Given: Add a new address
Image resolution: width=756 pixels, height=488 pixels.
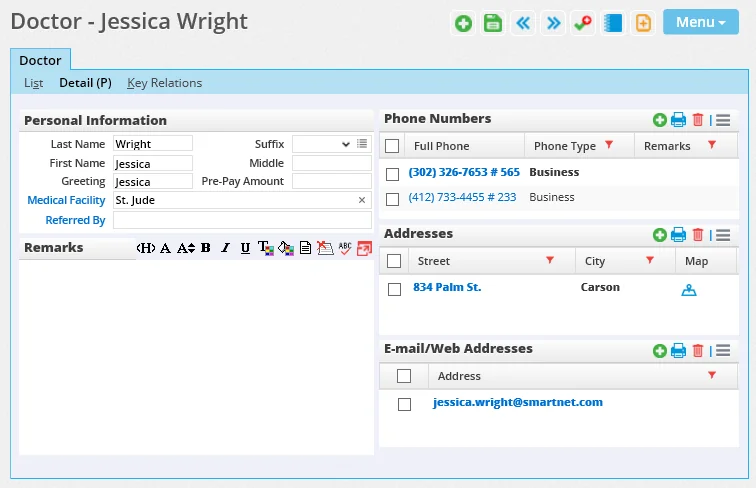Looking at the screenshot, I should pos(660,235).
